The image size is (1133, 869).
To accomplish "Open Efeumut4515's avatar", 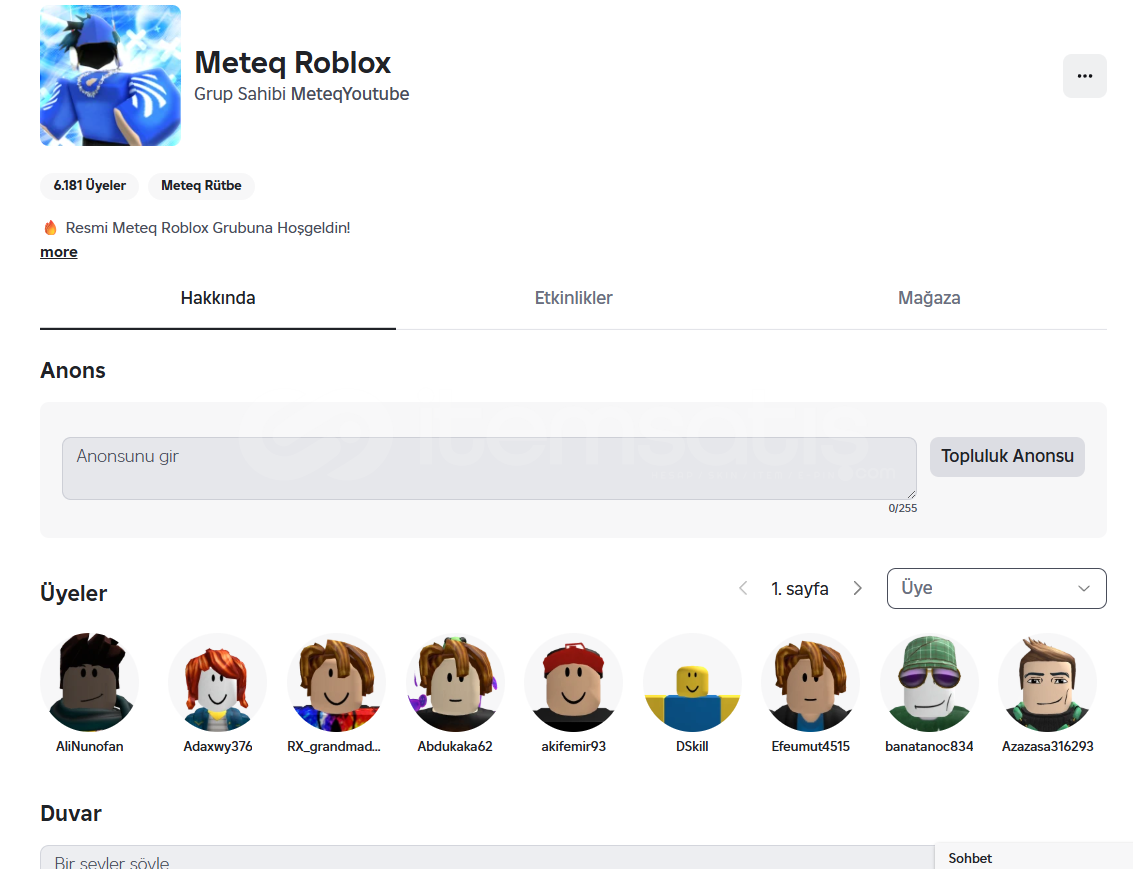I will coord(811,683).
